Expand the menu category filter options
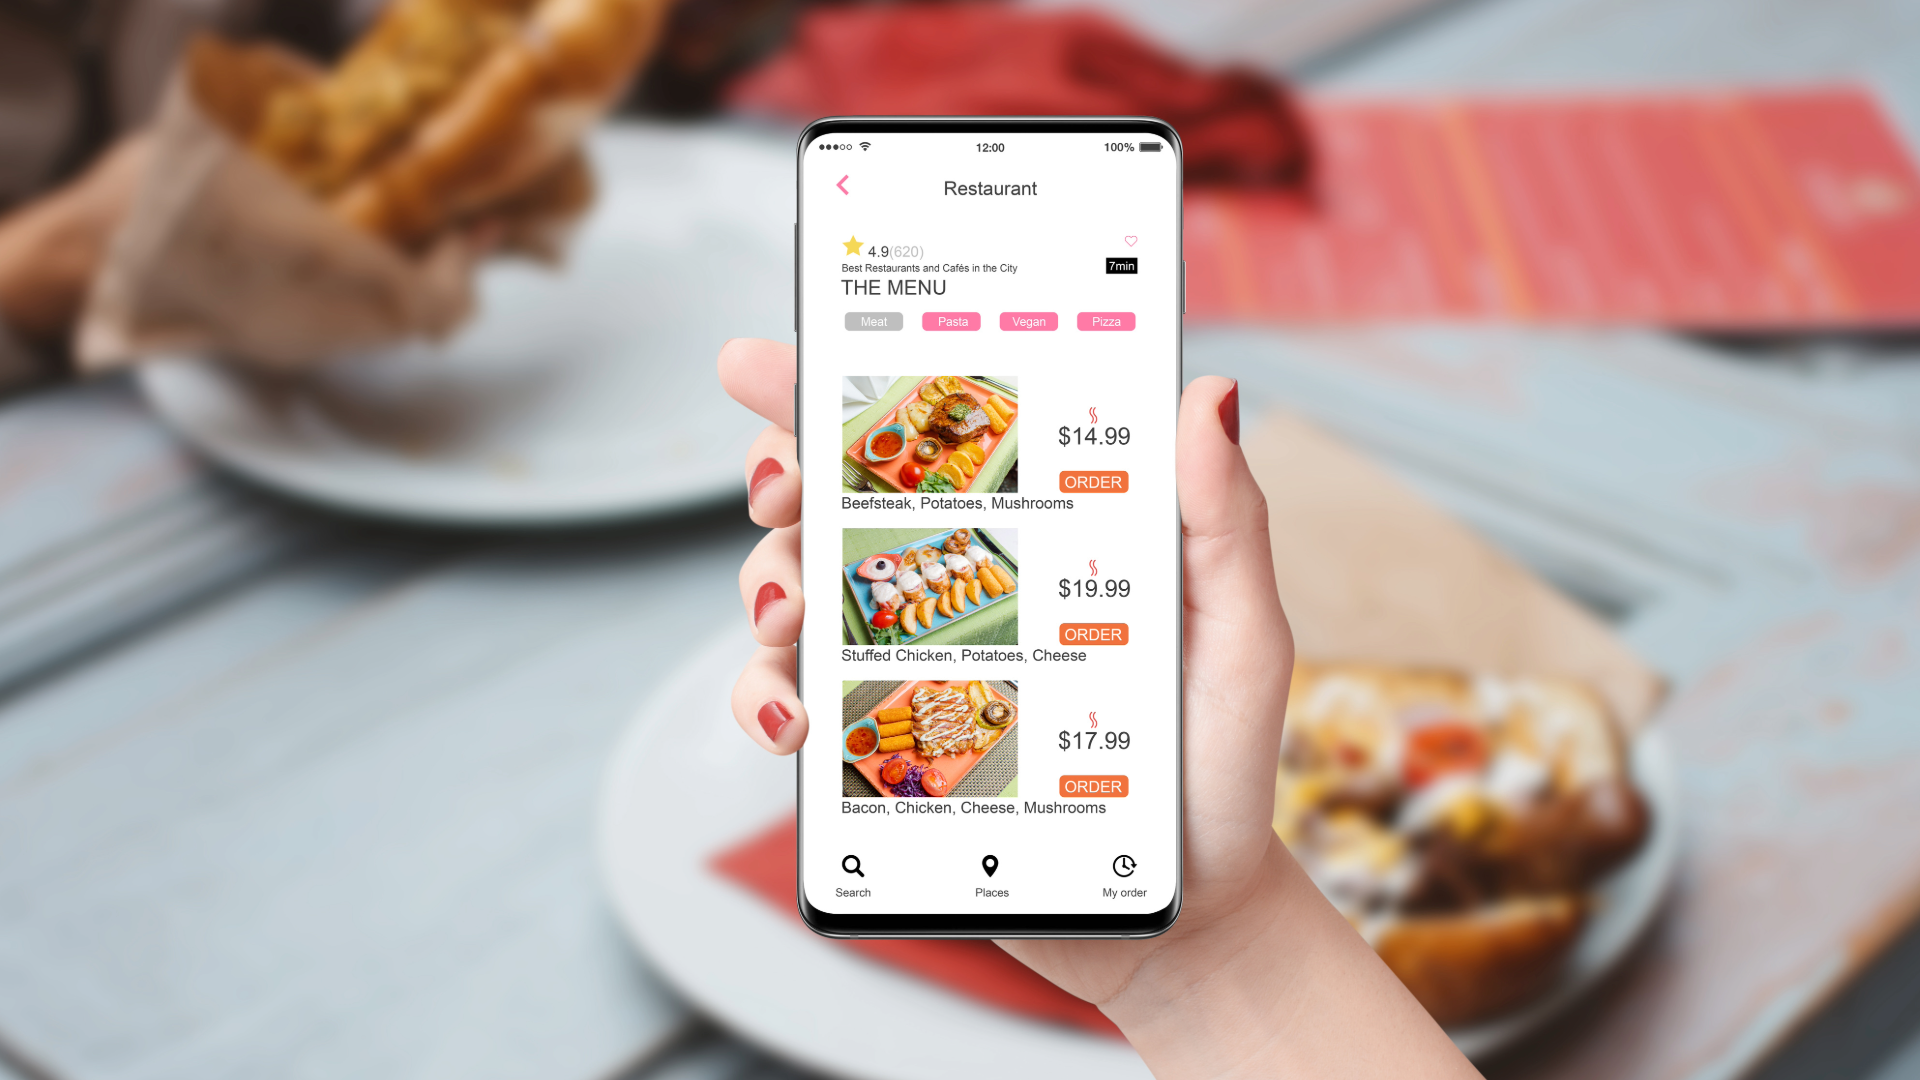 pos(1105,320)
